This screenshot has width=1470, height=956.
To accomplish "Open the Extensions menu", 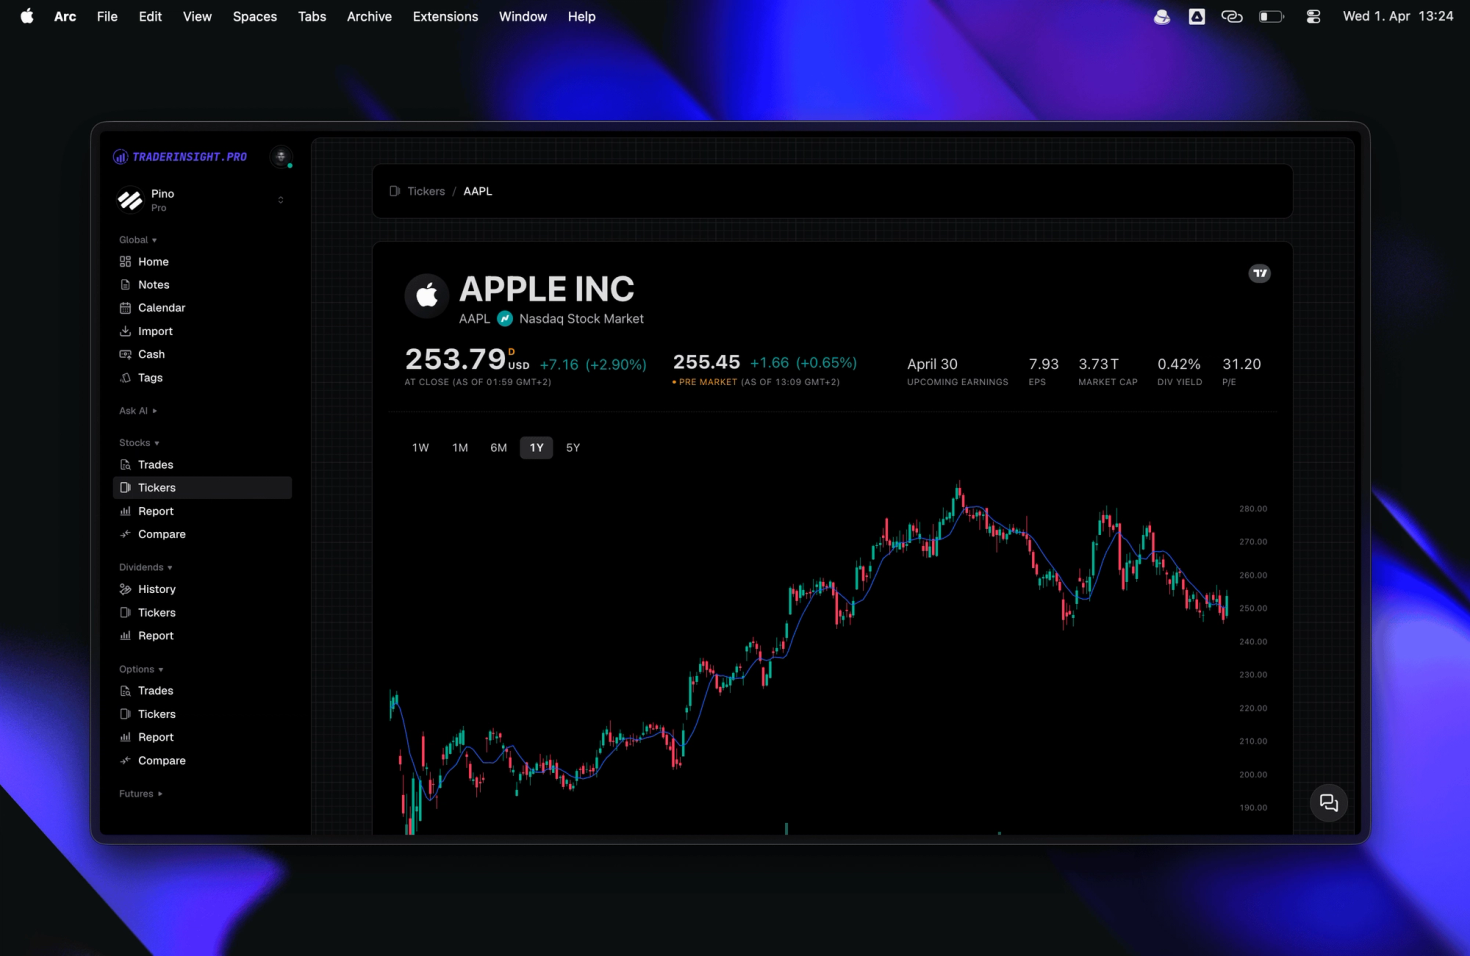I will (x=445, y=16).
